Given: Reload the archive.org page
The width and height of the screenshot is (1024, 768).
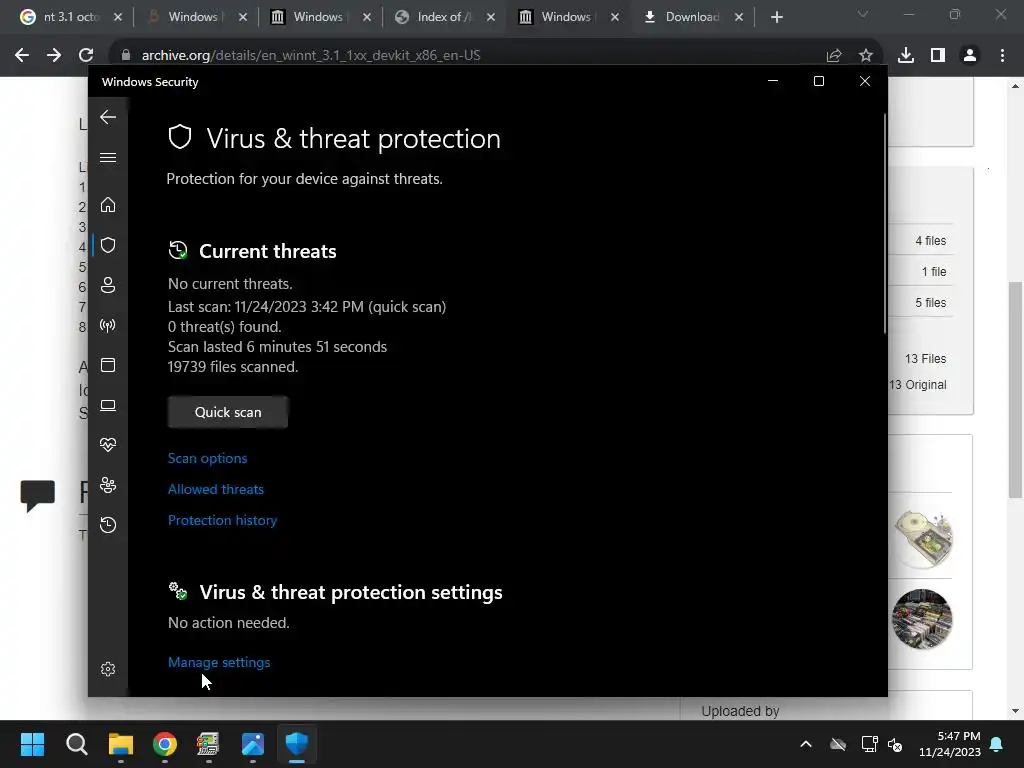Looking at the screenshot, I should 86,56.
